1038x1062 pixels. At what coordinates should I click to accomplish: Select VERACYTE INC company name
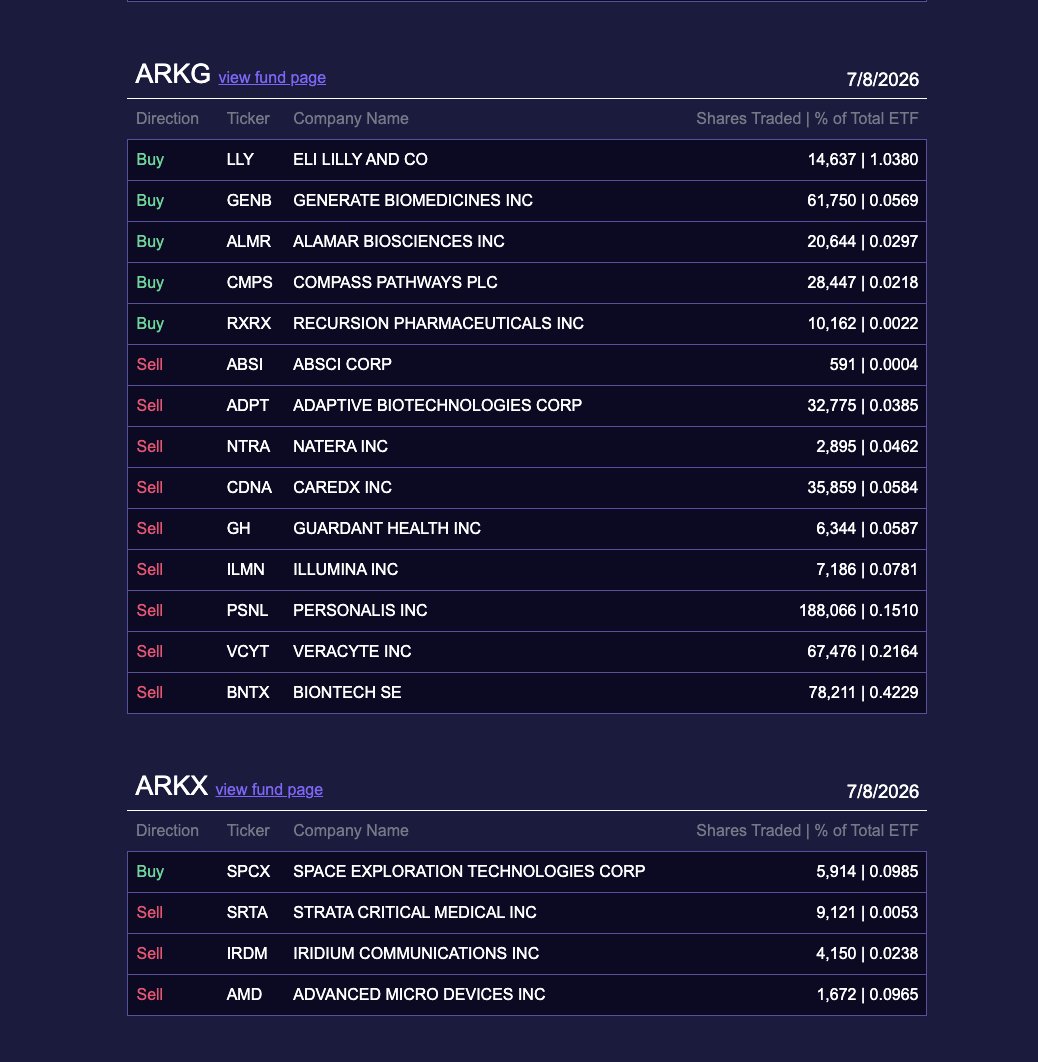point(352,652)
